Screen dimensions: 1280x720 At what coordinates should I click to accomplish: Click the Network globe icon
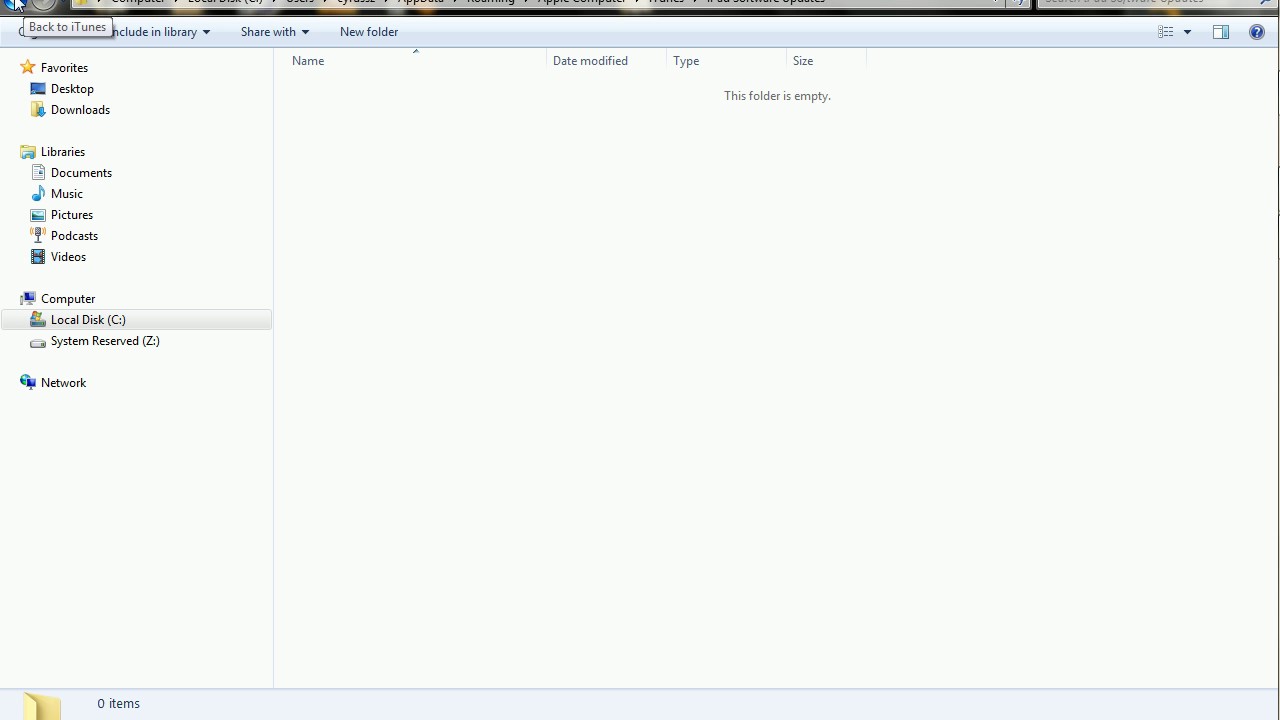(28, 383)
